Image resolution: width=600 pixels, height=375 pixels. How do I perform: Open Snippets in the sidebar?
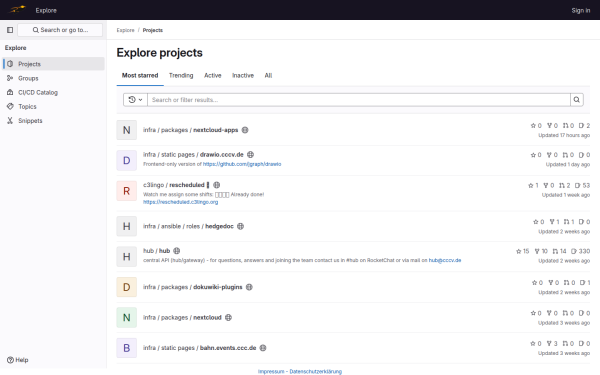click(x=54, y=121)
